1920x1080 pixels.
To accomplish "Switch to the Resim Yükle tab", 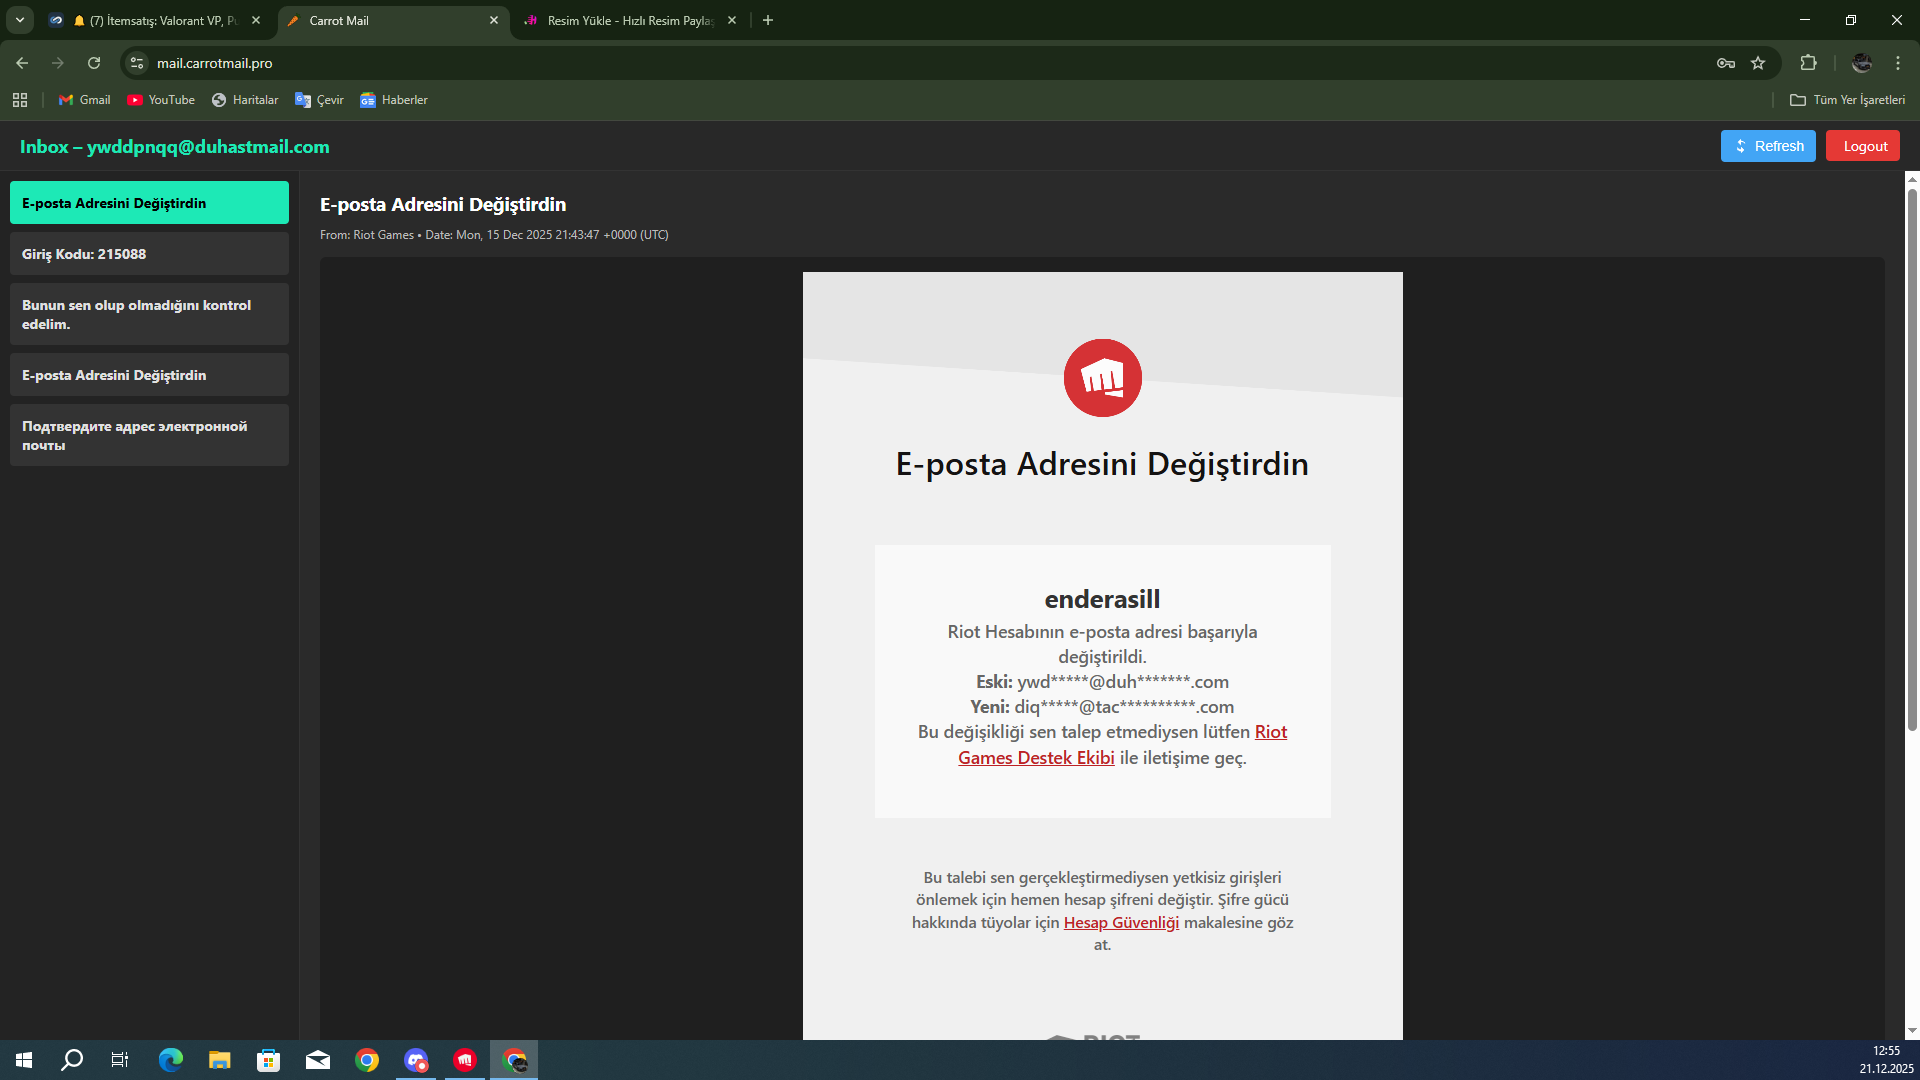I will (630, 20).
